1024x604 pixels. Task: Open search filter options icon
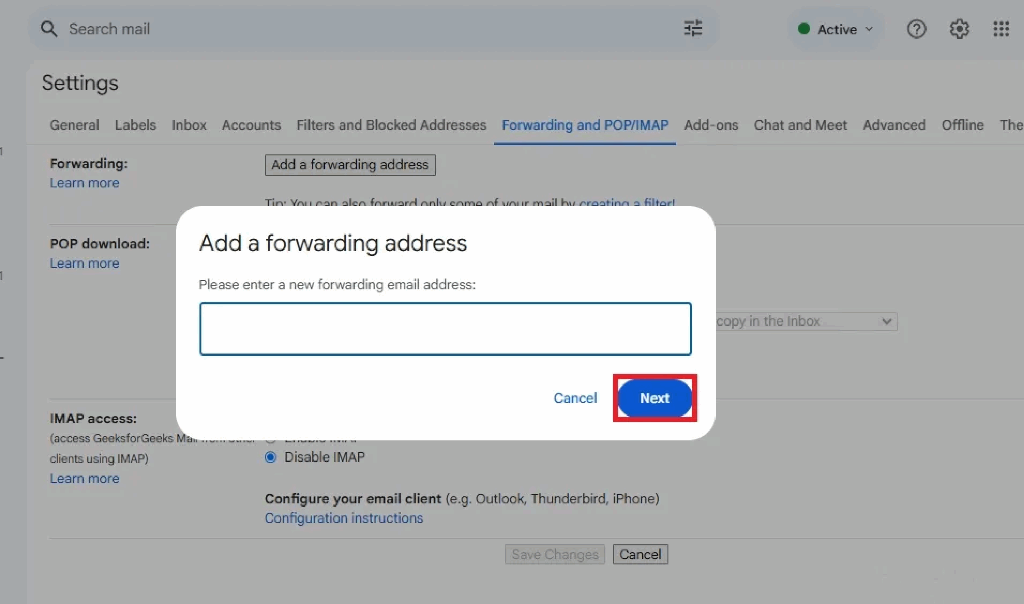(x=693, y=29)
